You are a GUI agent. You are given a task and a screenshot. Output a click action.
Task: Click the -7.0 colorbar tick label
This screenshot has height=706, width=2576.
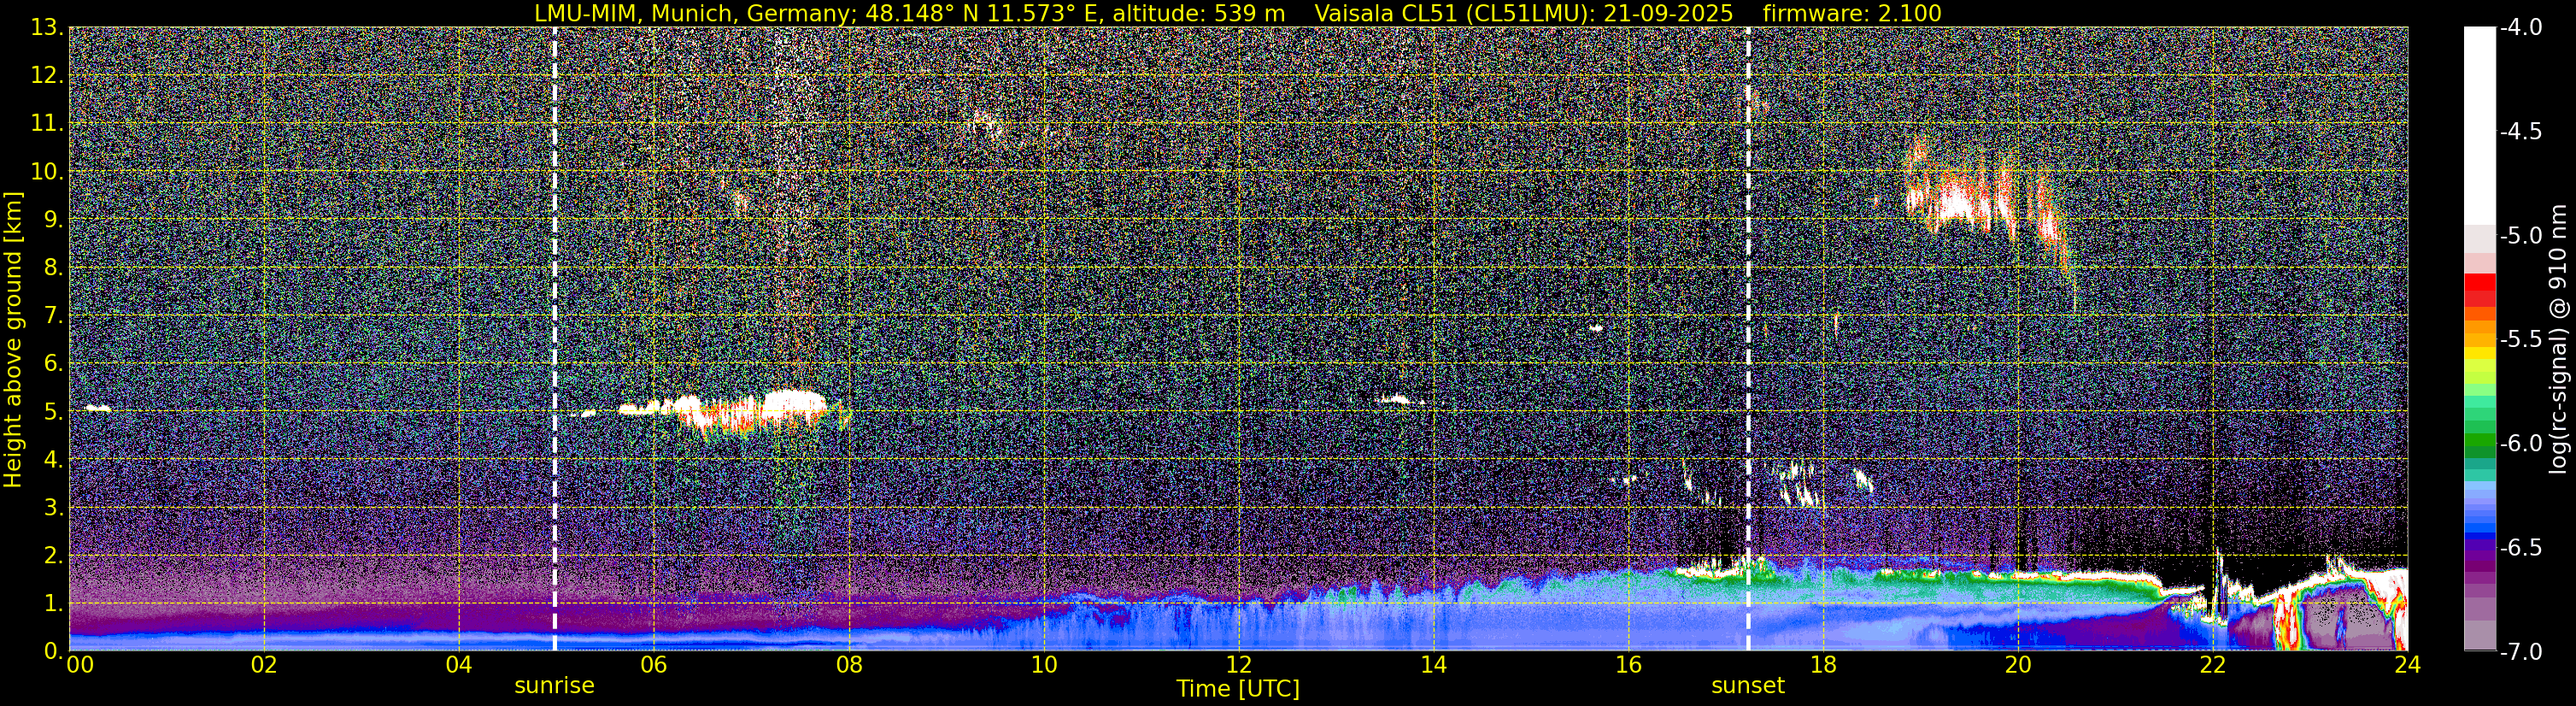pyautogui.click(x=2521, y=651)
